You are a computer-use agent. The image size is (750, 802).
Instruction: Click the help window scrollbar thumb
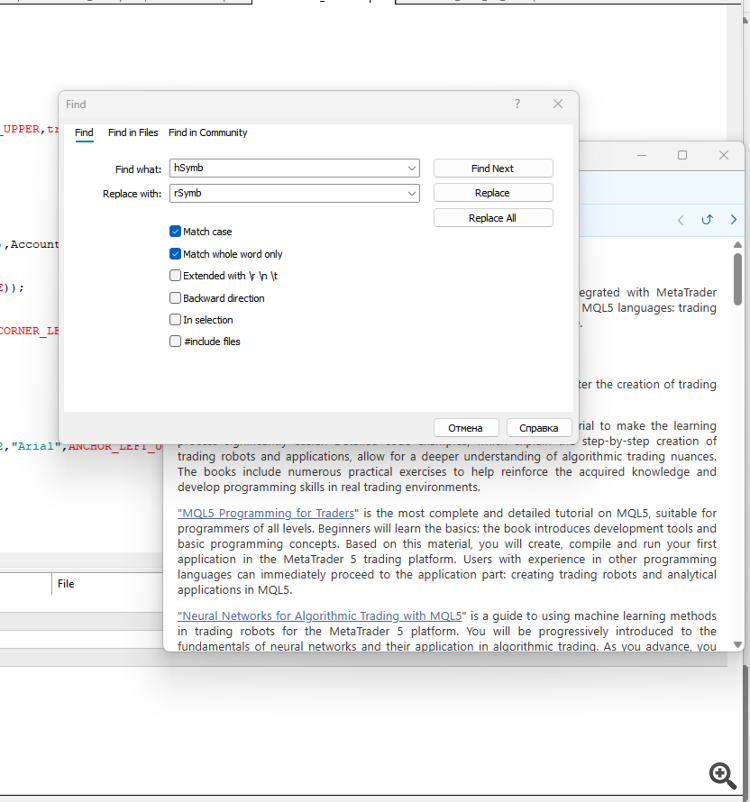point(737,279)
